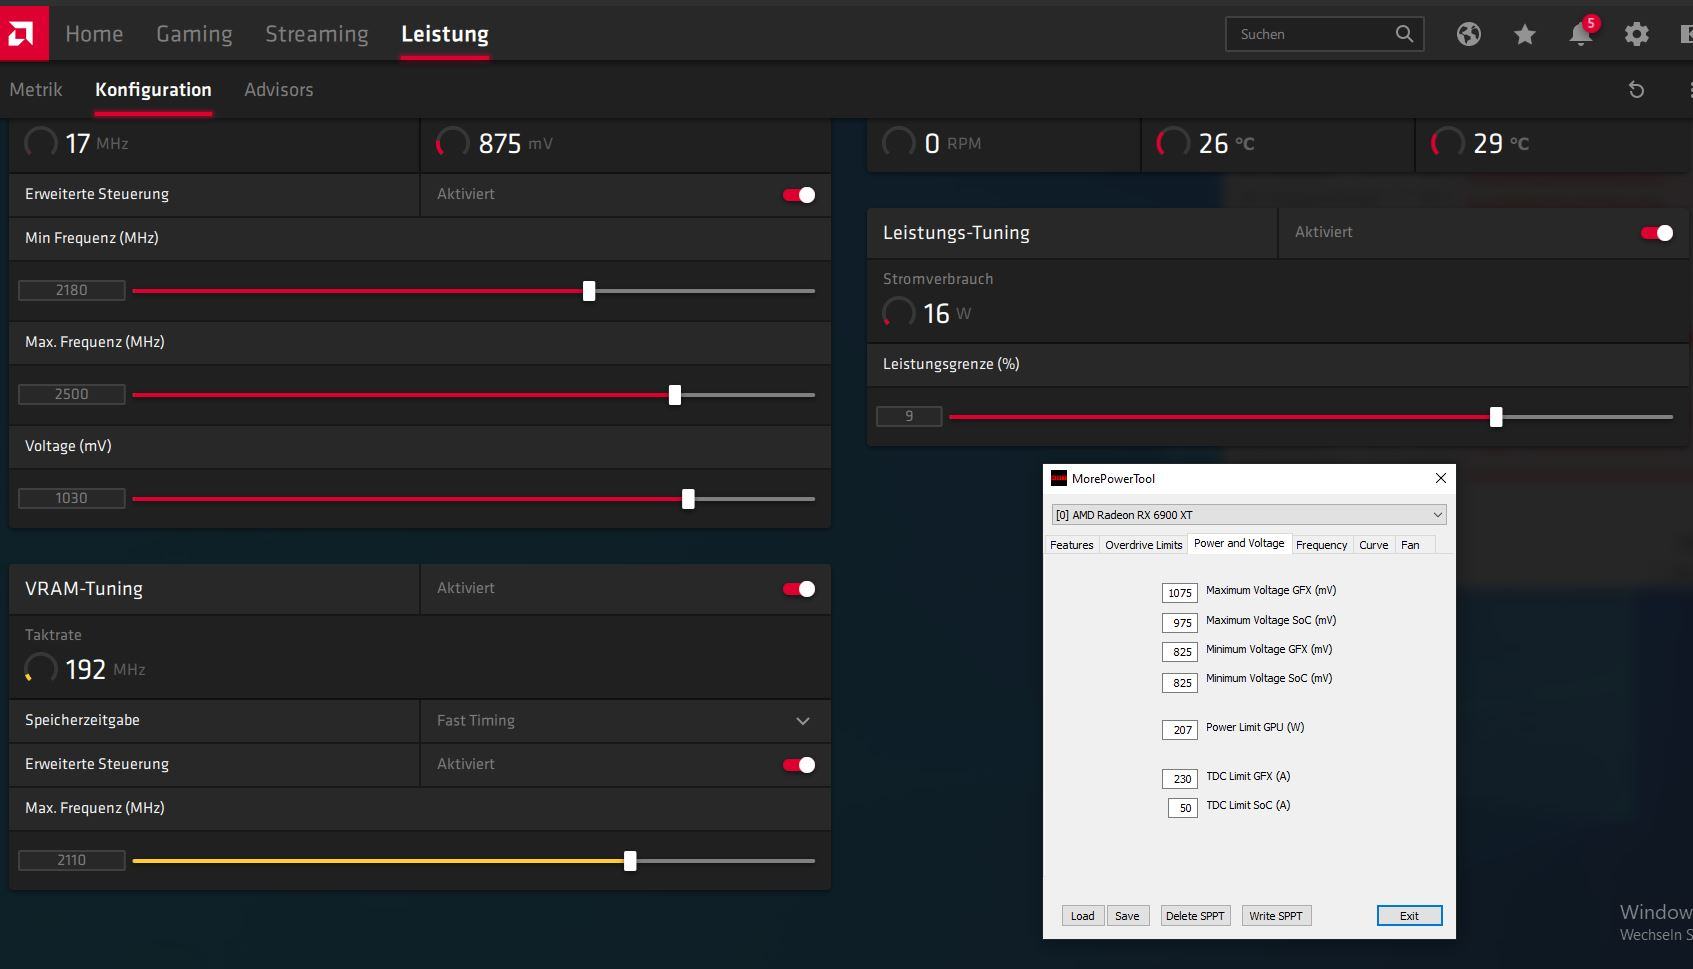Open Overdrive Limits tab
This screenshot has height=969, width=1693.
click(x=1144, y=545)
